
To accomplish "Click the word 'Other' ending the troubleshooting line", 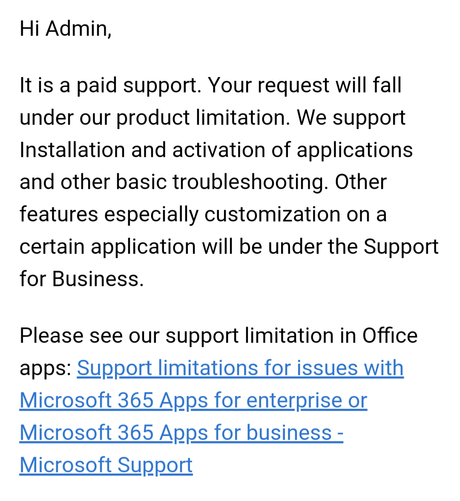I will 361,182.
